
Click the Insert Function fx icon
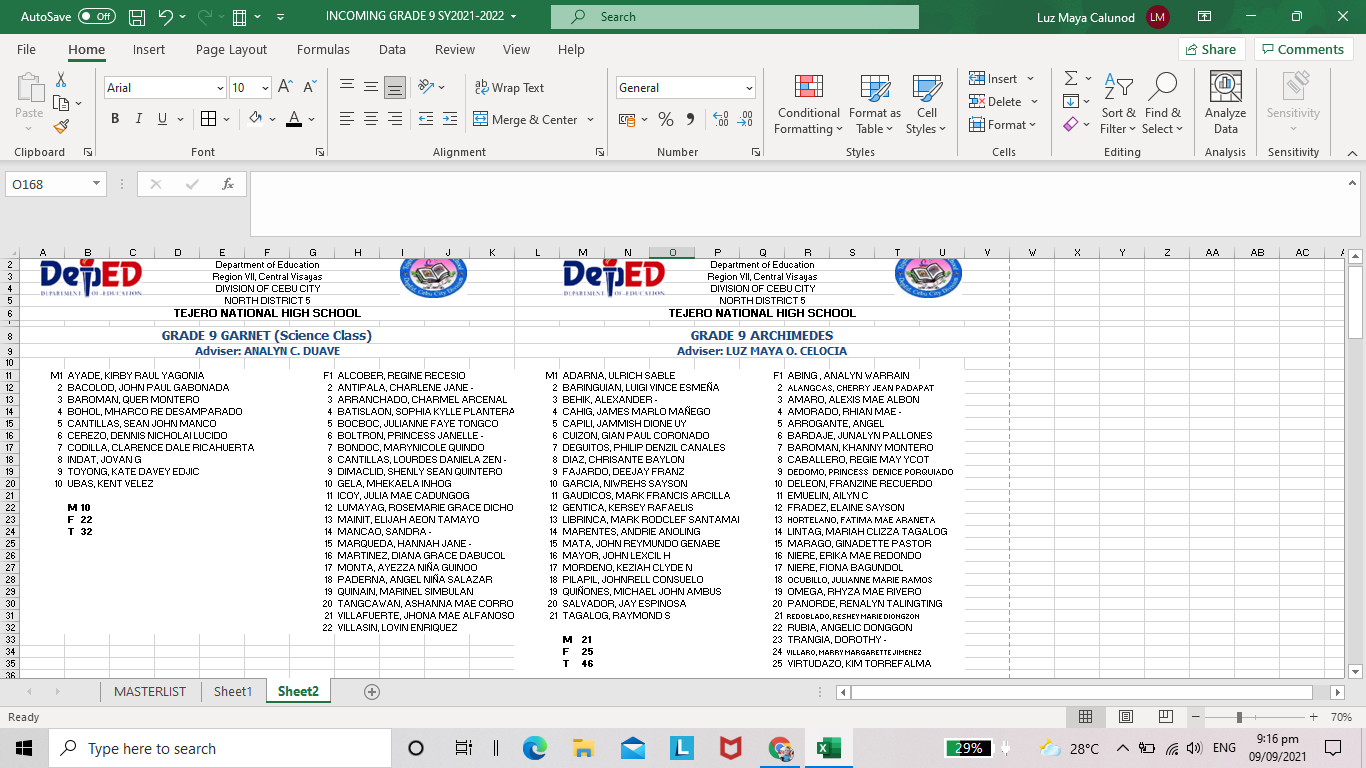click(228, 184)
